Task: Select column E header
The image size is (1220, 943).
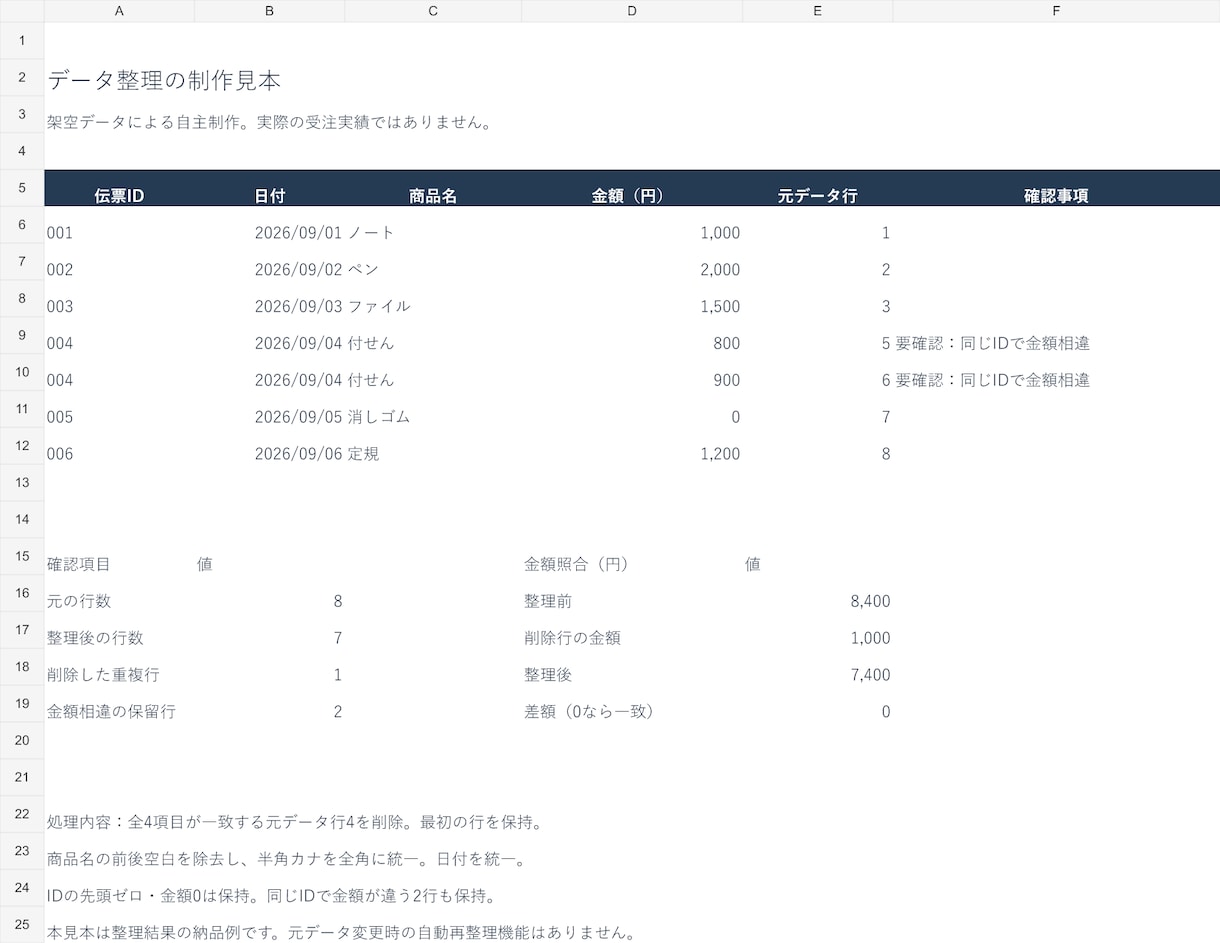Action: (x=817, y=11)
